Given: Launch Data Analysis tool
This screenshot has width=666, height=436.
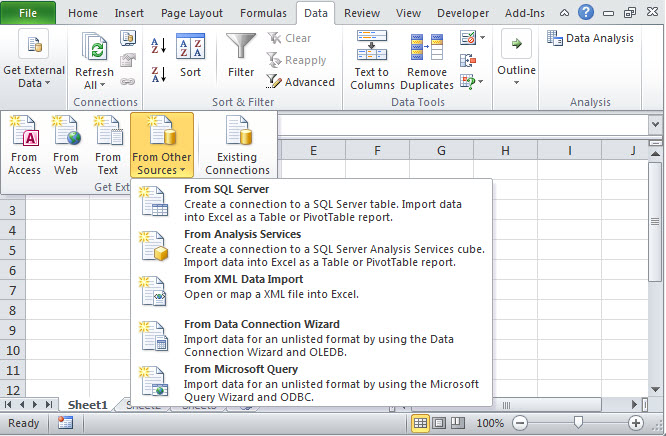Looking at the screenshot, I should point(590,38).
